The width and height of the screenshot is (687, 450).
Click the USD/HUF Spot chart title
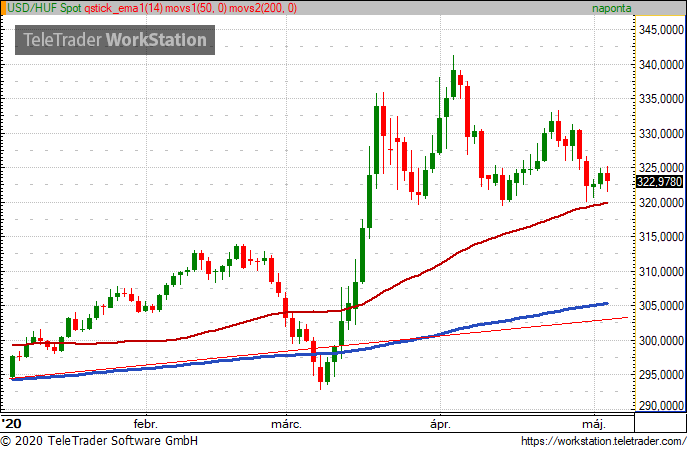click(x=44, y=8)
